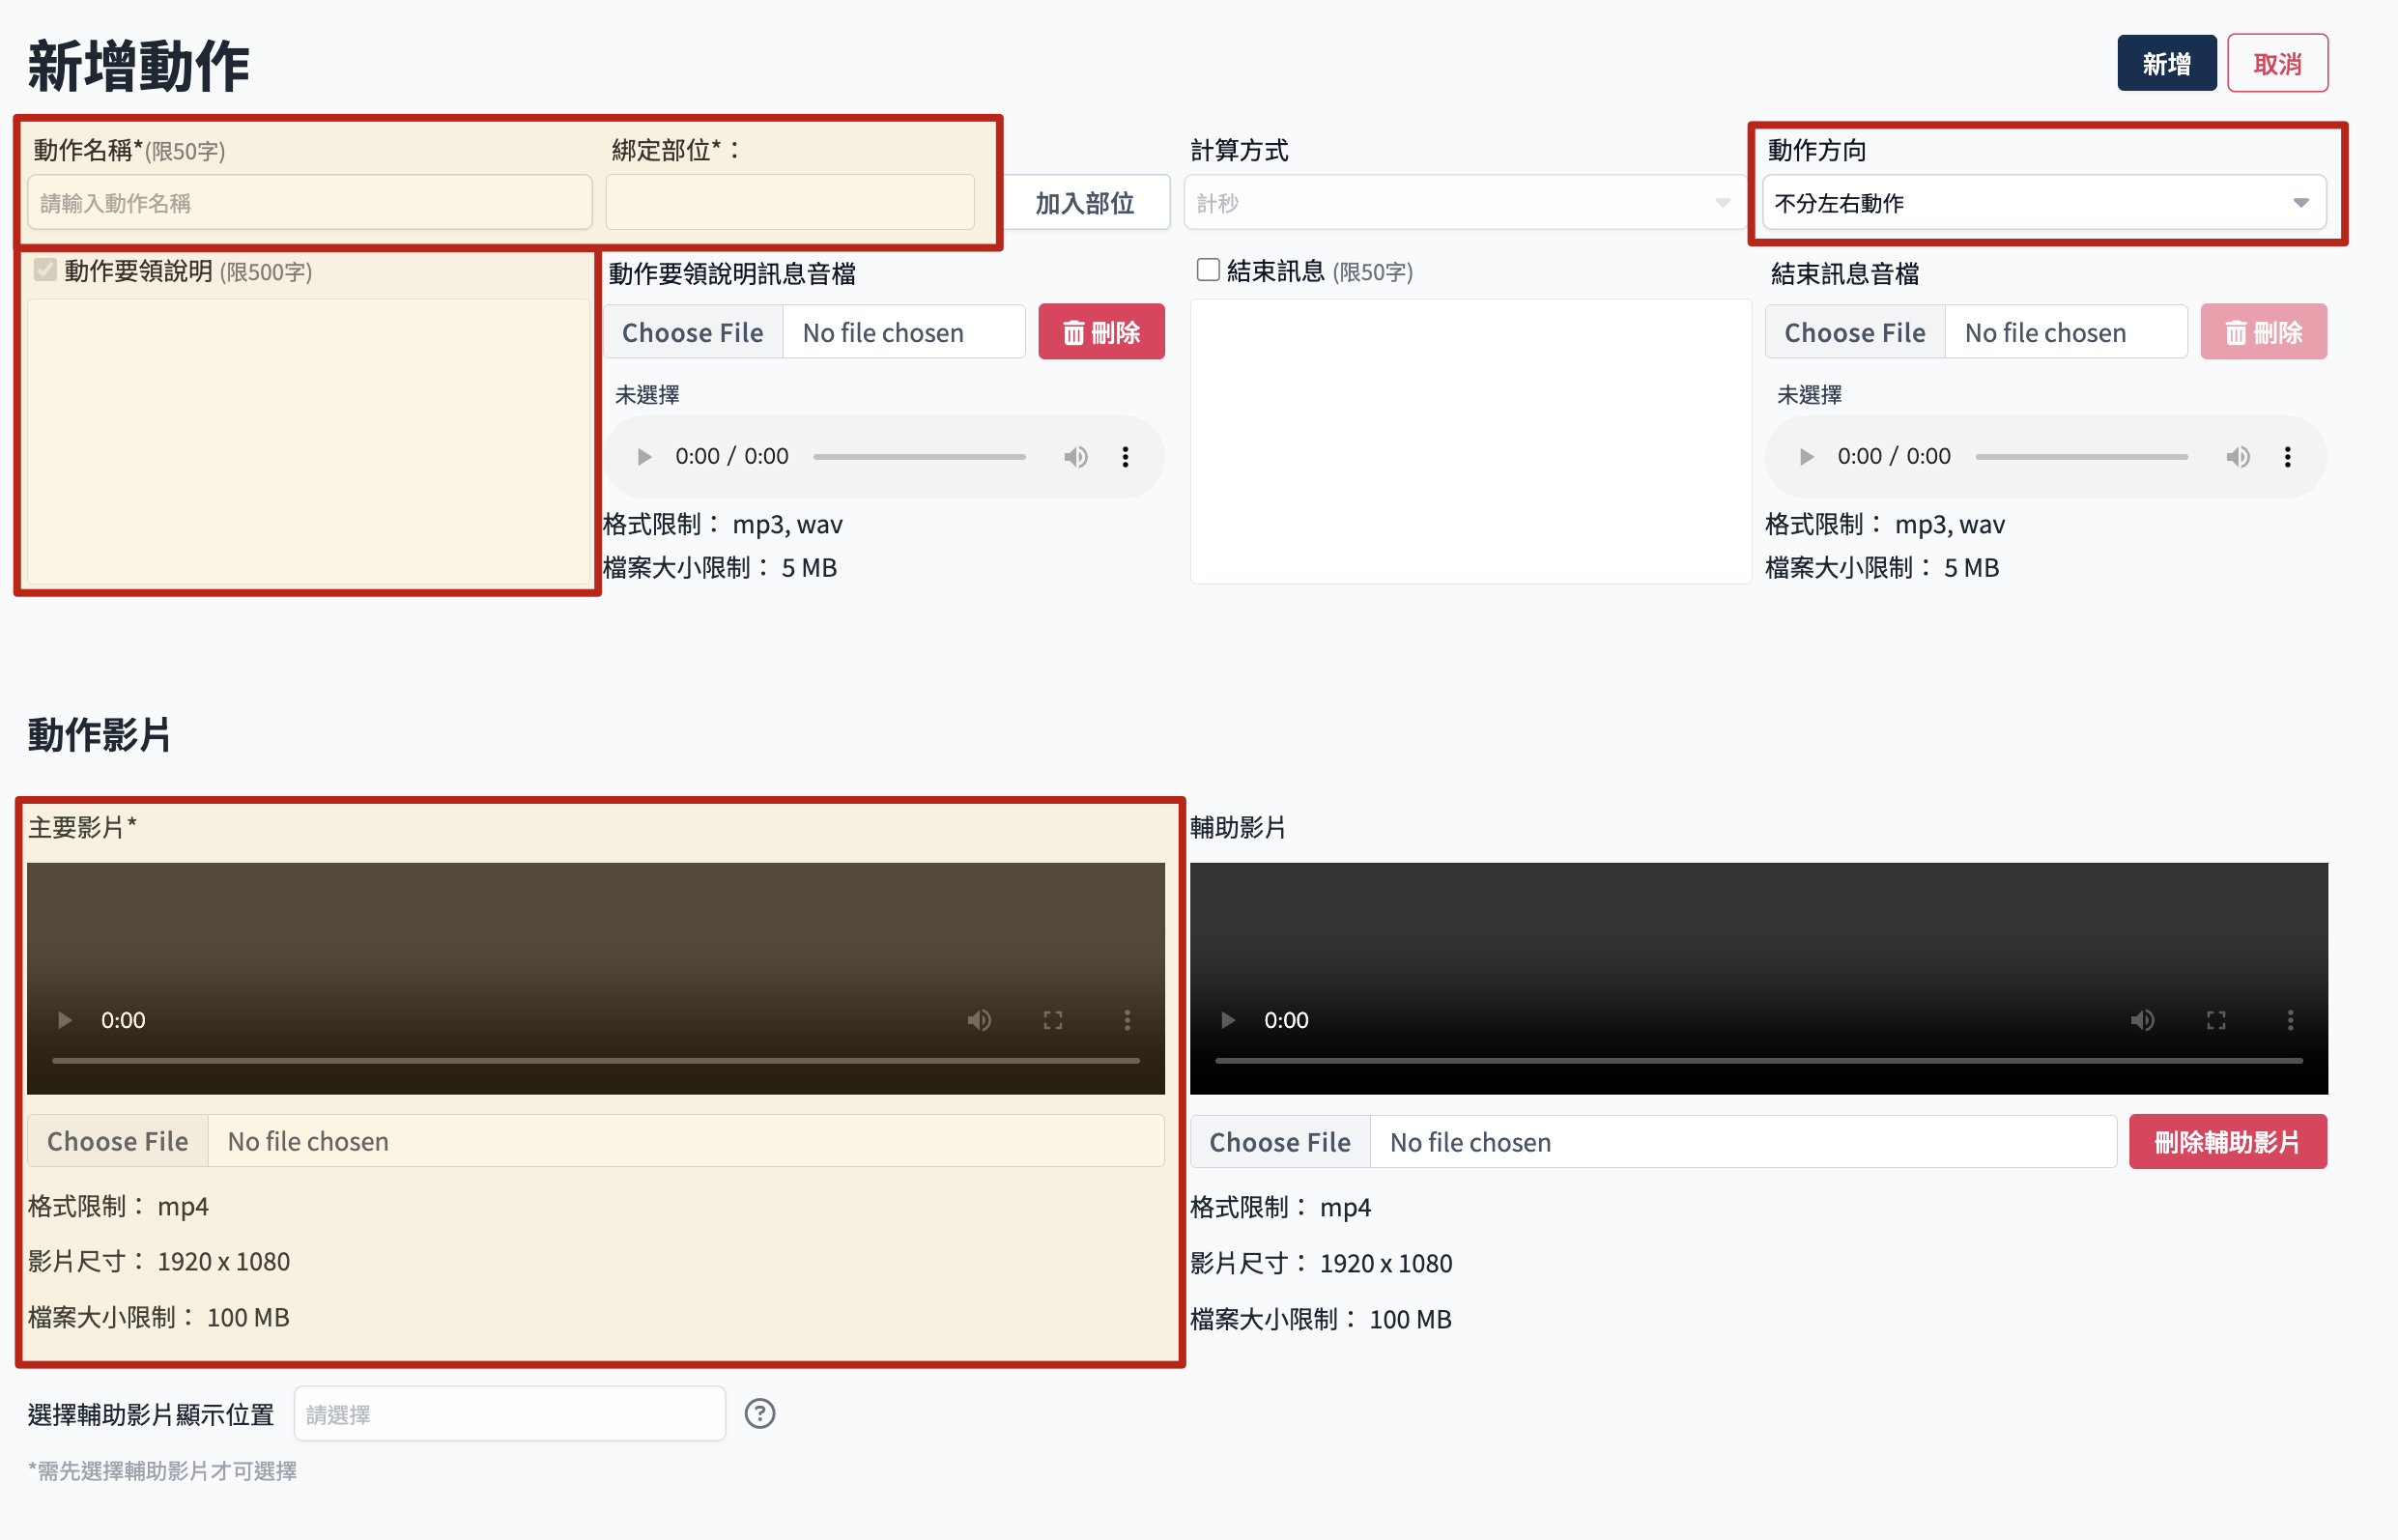
Task: Play the 主要影片 video
Action: point(65,1020)
